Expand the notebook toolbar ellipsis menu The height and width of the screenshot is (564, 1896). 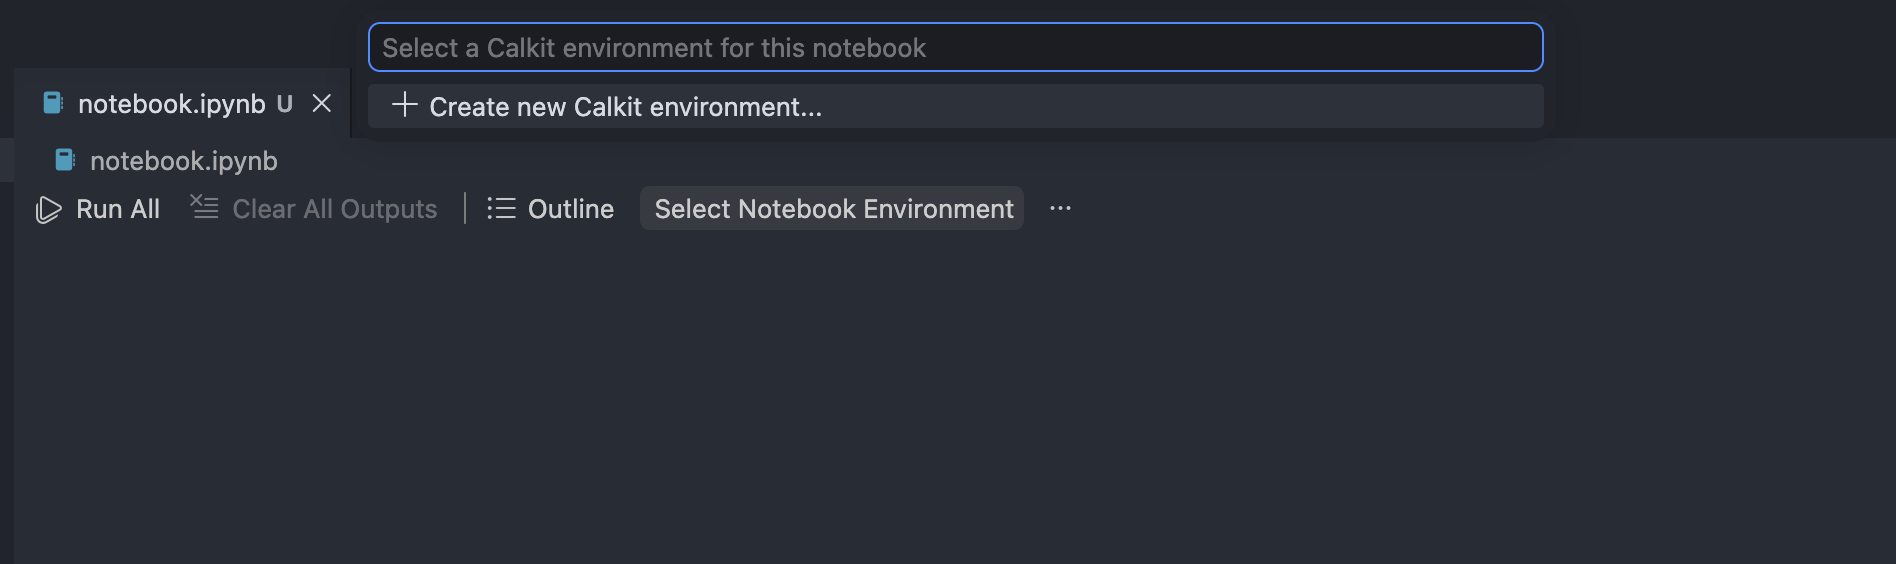point(1060,209)
